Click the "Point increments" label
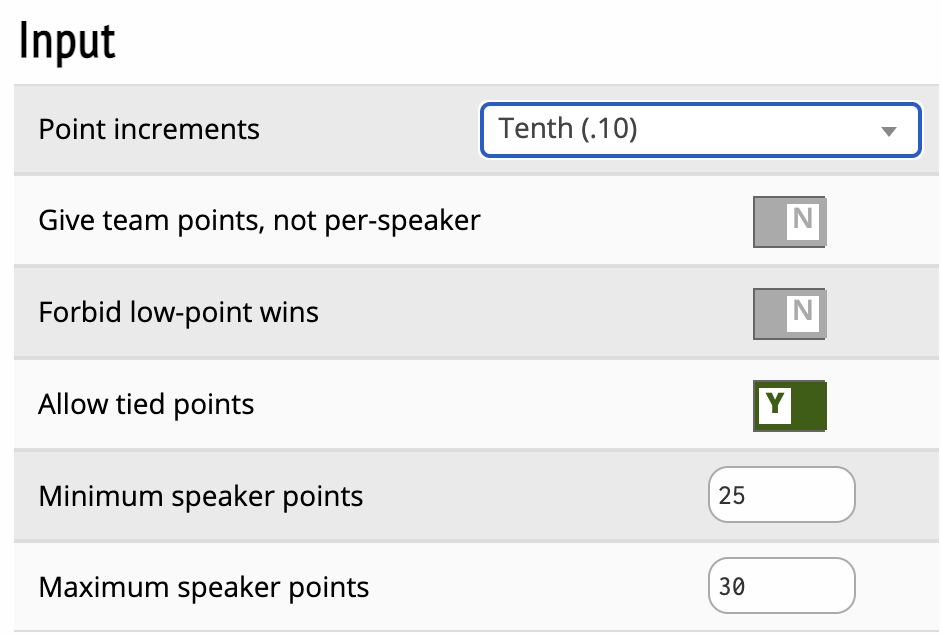The height and width of the screenshot is (636, 942). pyautogui.click(x=149, y=130)
